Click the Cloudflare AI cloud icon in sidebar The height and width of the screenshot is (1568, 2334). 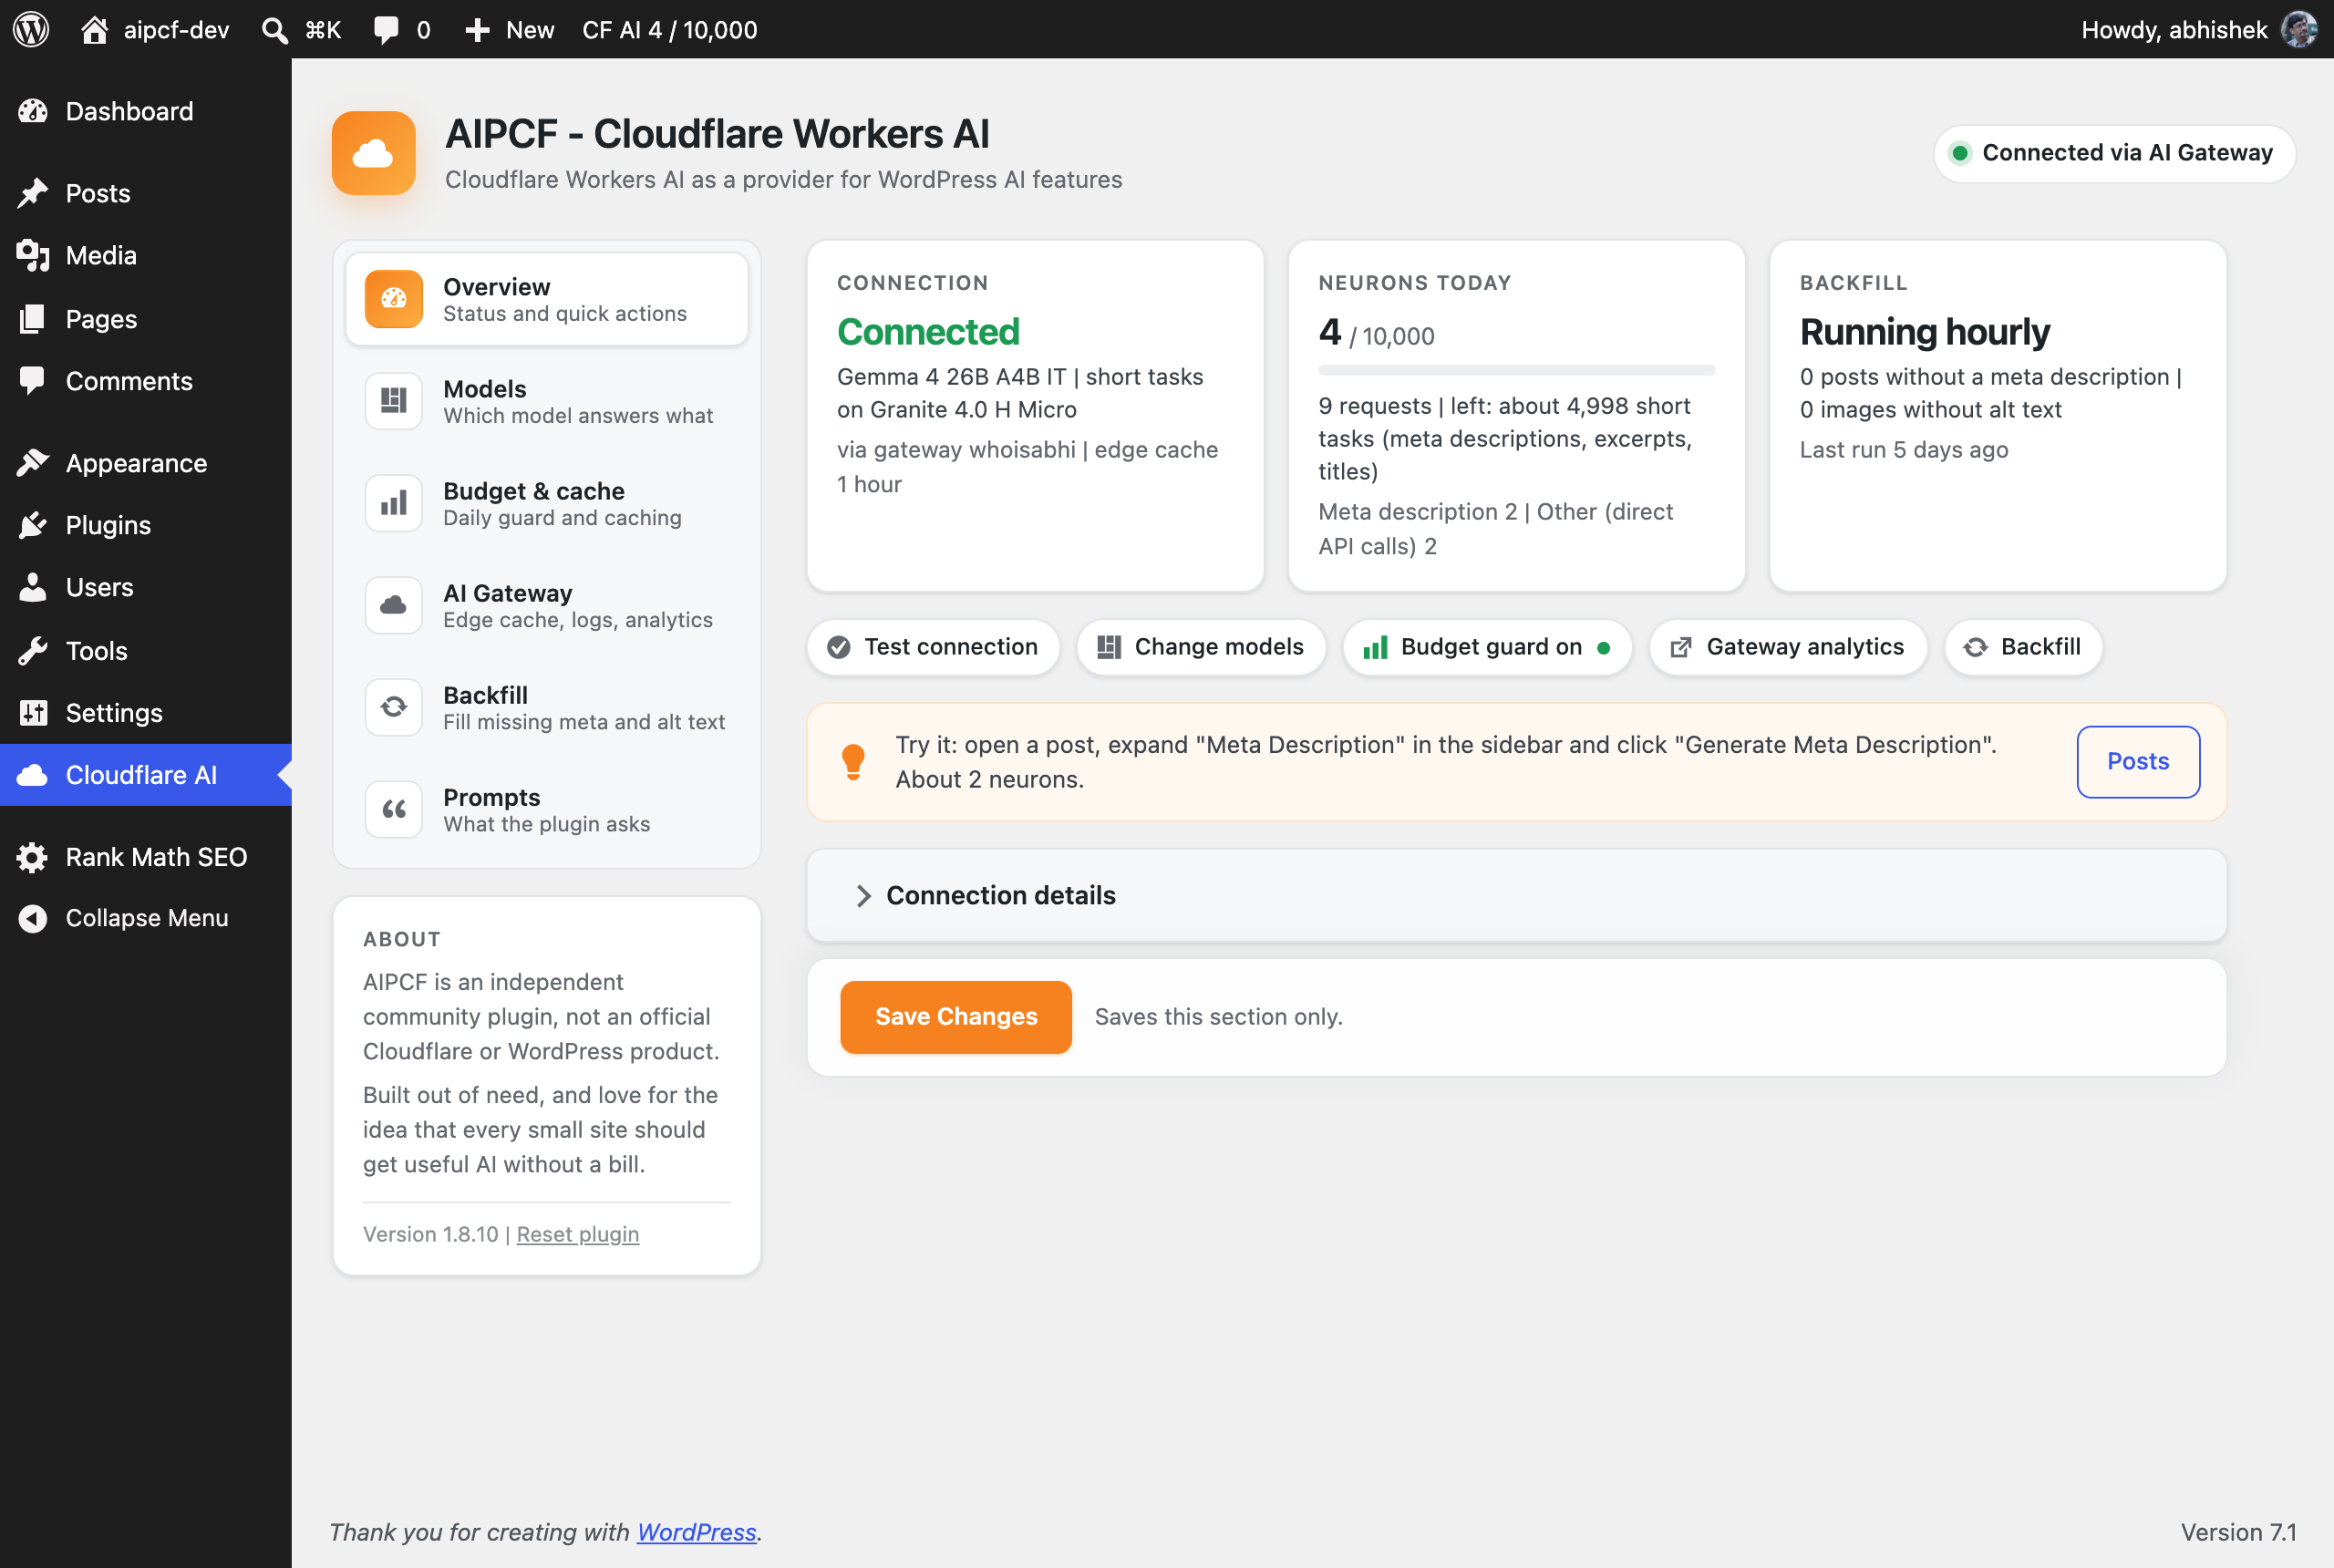click(33, 775)
